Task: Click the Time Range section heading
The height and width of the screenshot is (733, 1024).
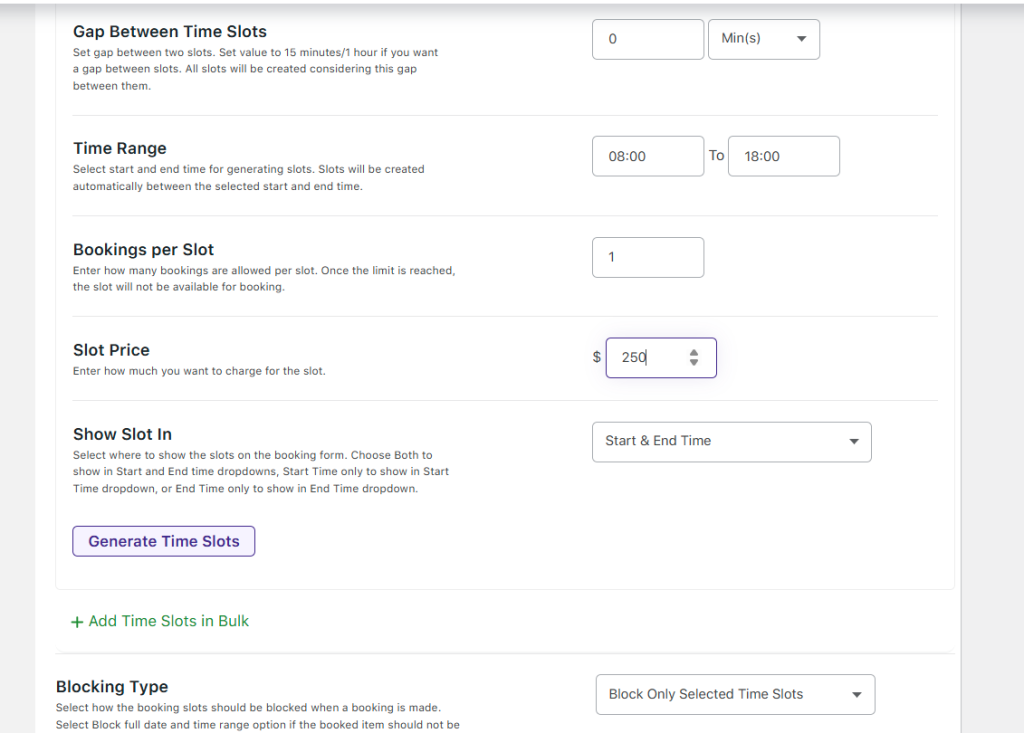Action: coord(120,148)
